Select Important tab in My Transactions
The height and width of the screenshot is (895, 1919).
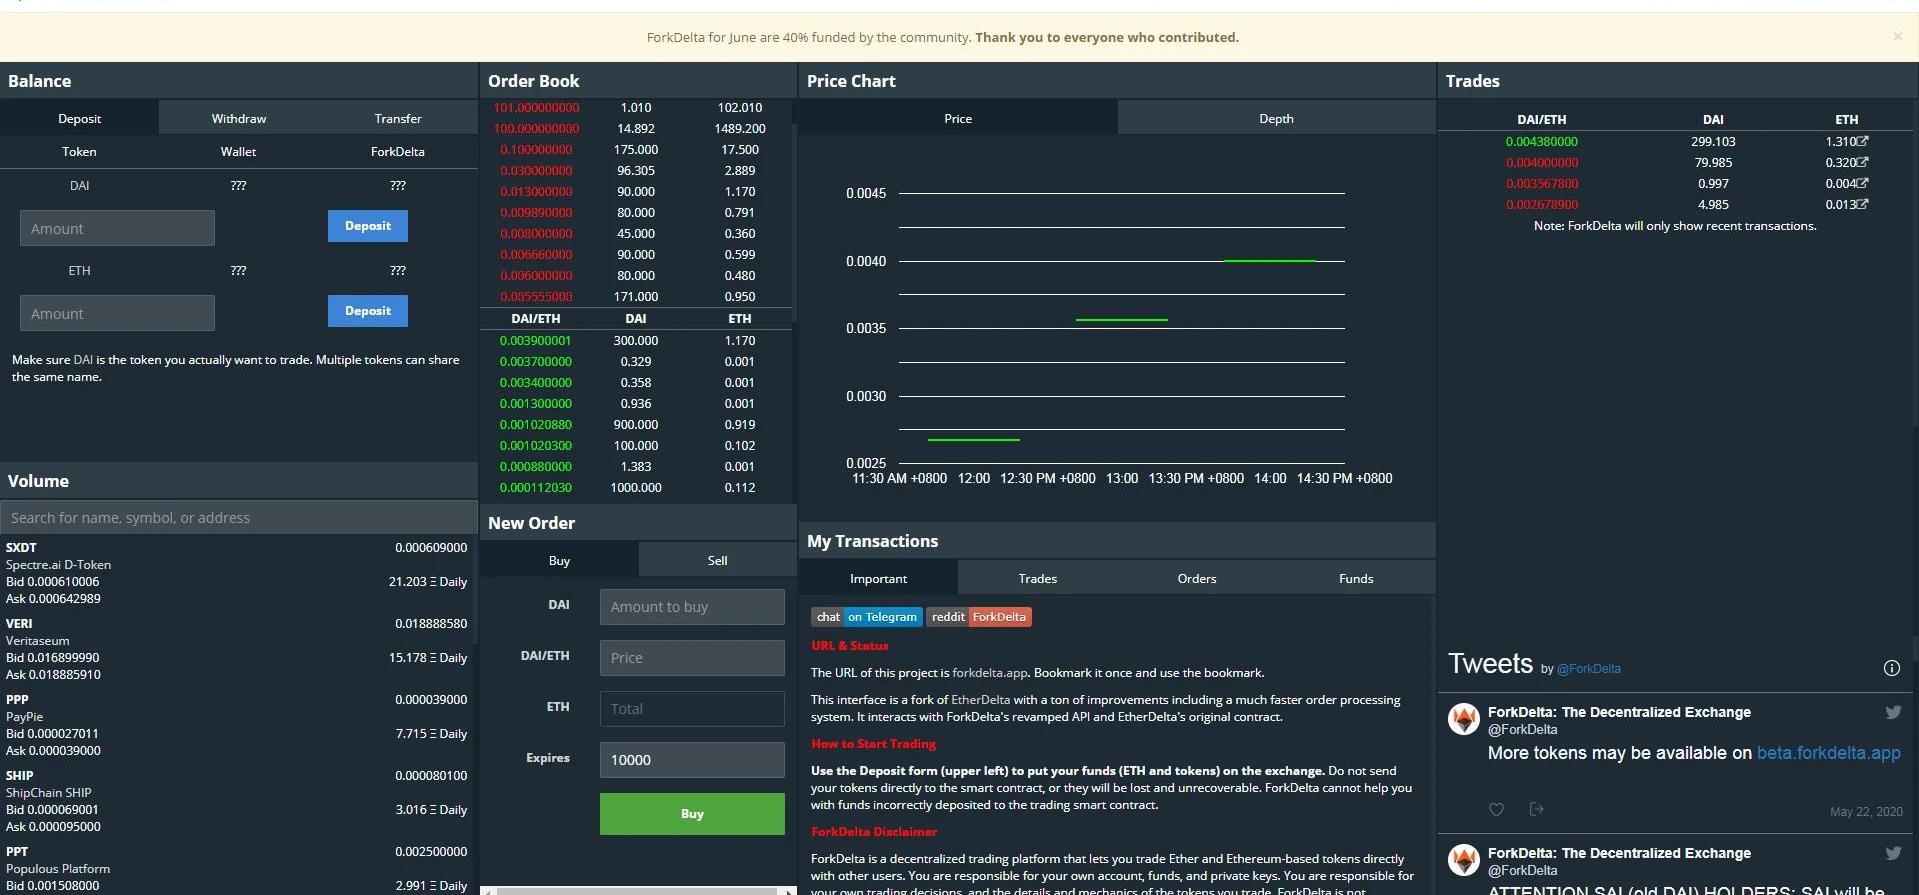point(878,578)
